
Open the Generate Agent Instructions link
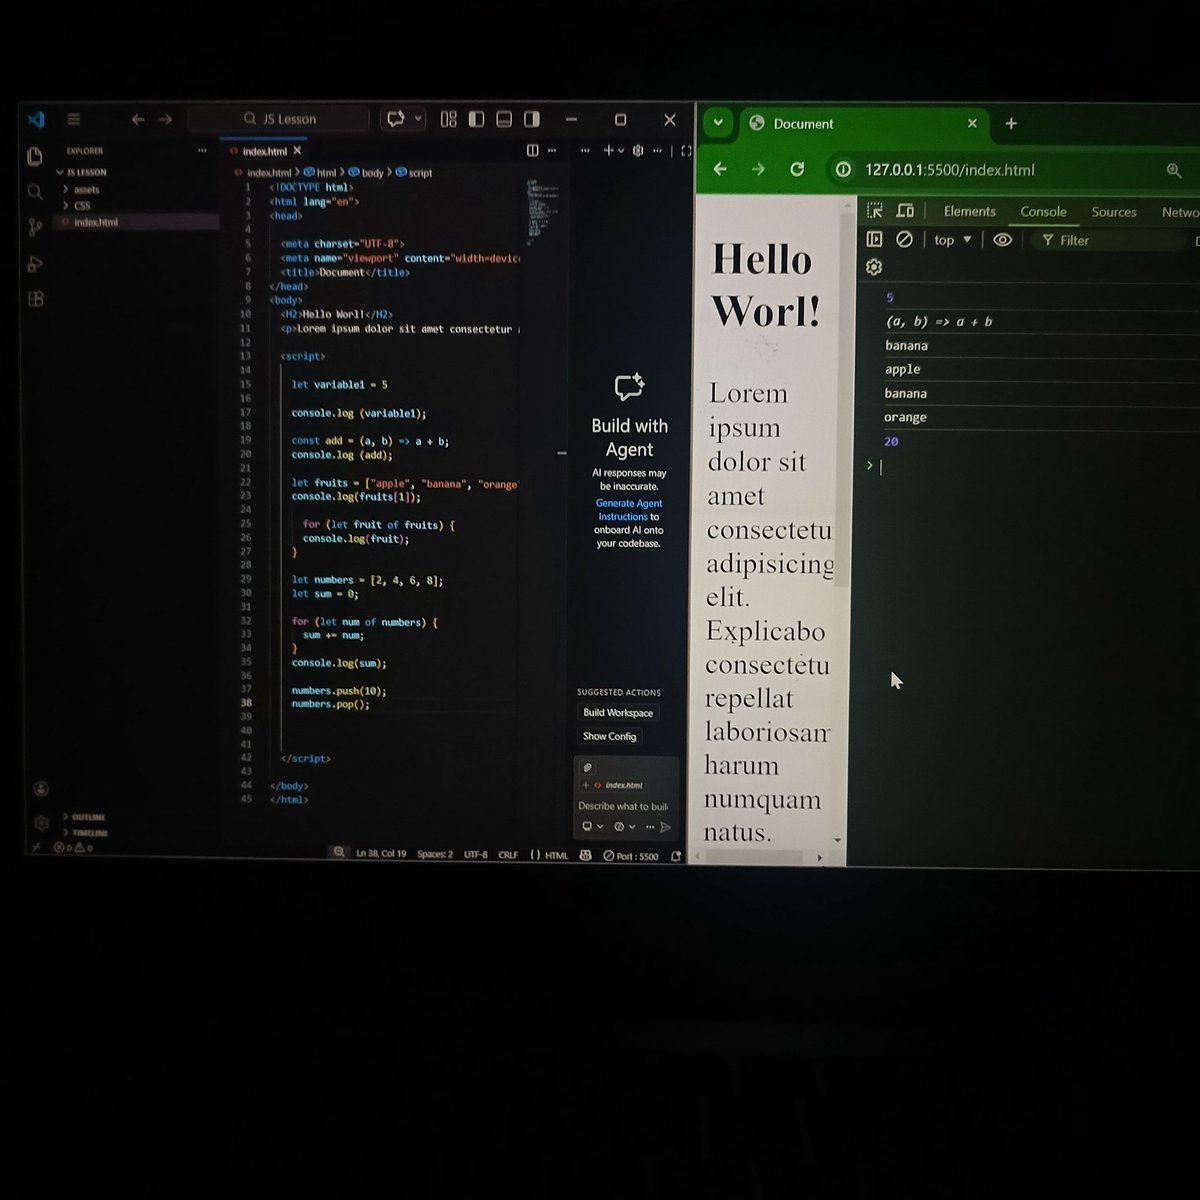(x=629, y=510)
